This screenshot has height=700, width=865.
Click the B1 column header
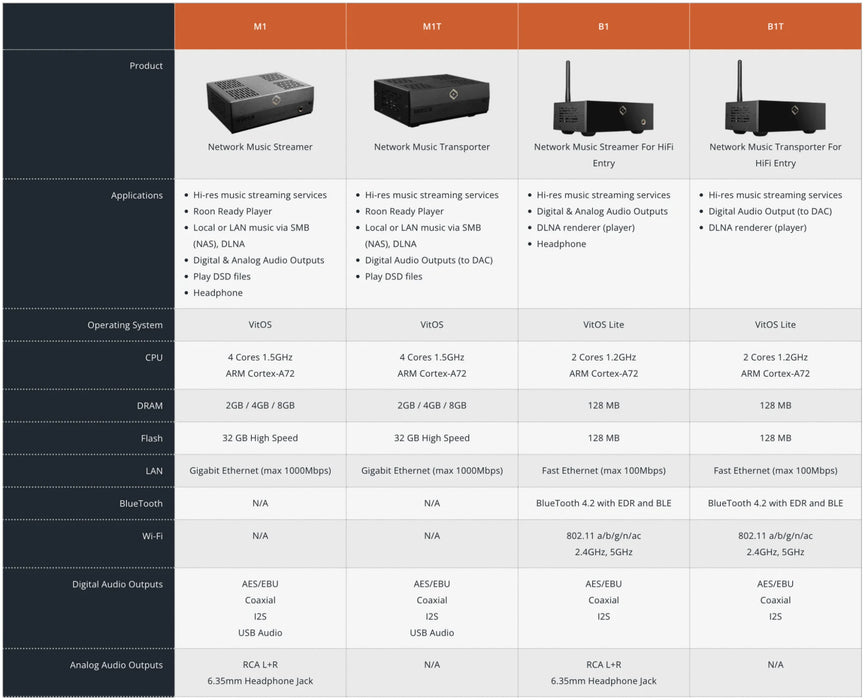coord(603,26)
